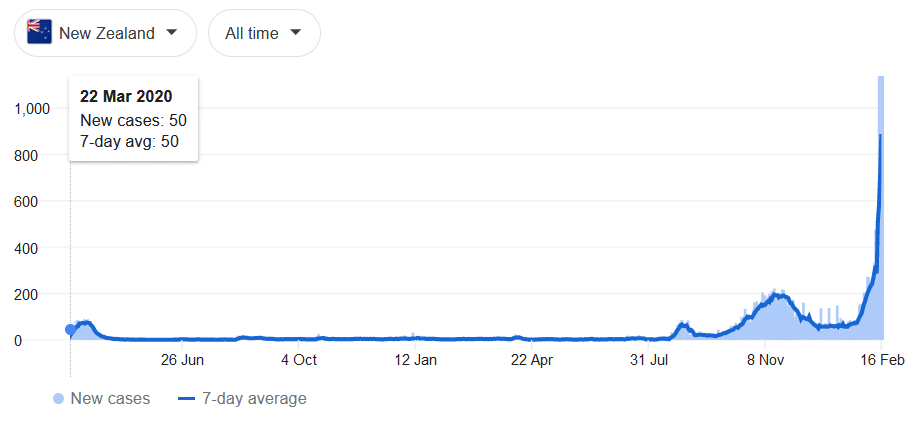Click the New Zealand flag icon

tap(40, 33)
